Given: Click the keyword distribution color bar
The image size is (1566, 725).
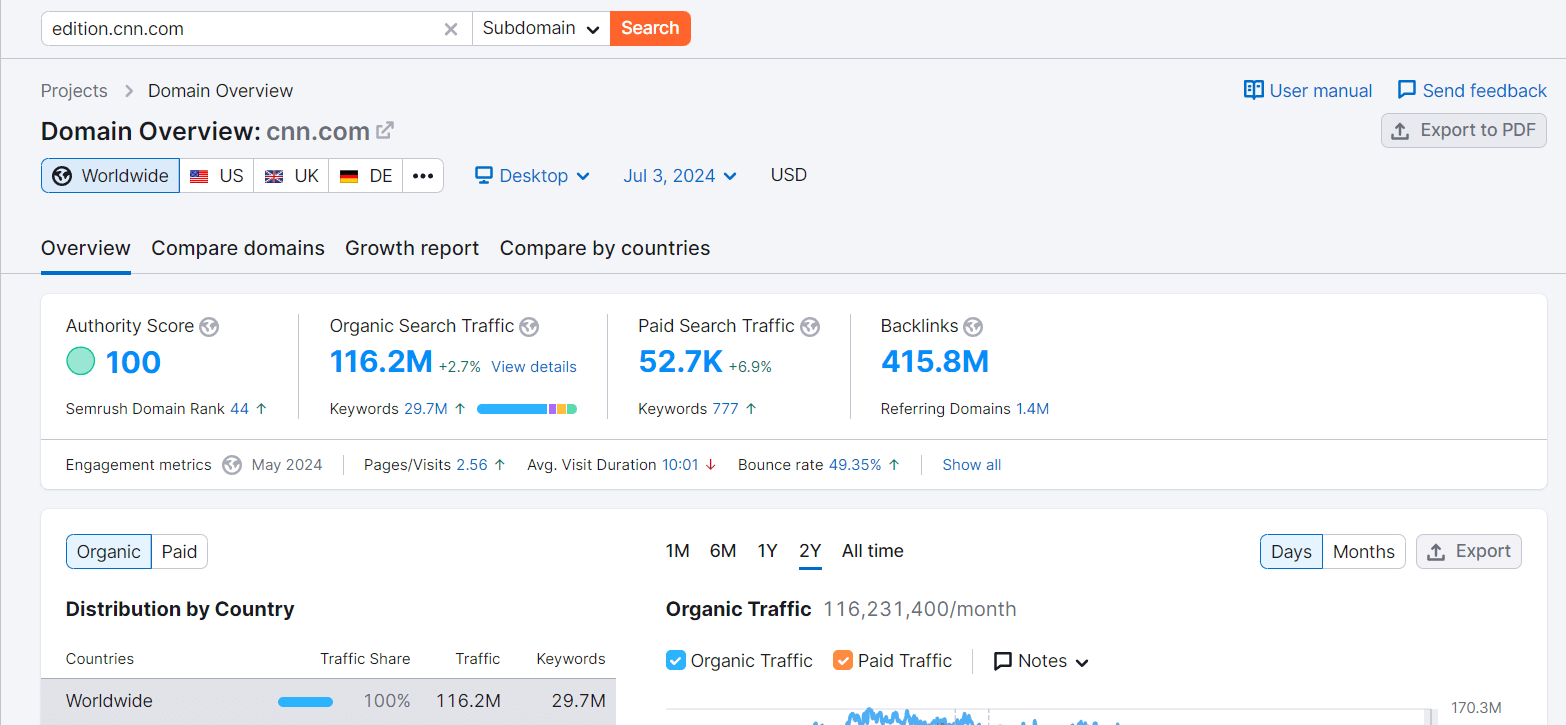Looking at the screenshot, I should coord(527,409).
